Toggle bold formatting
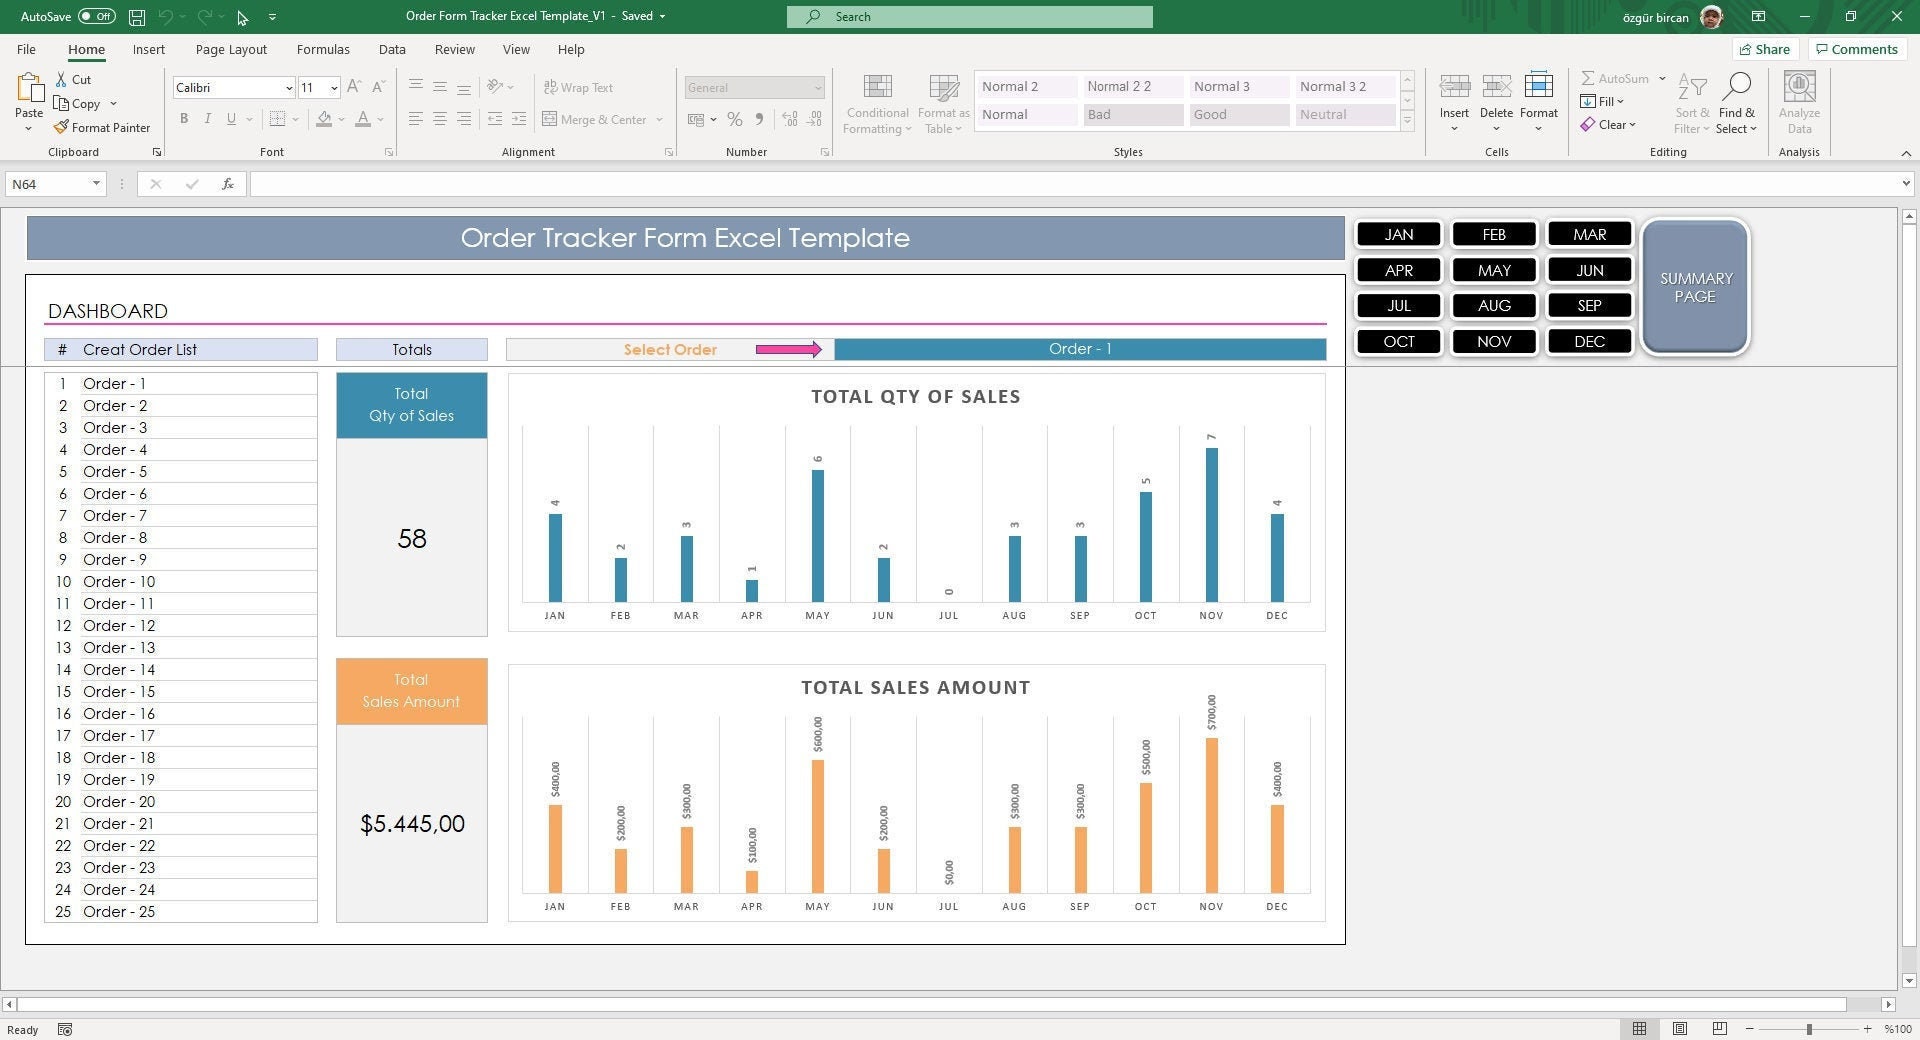 tap(184, 119)
